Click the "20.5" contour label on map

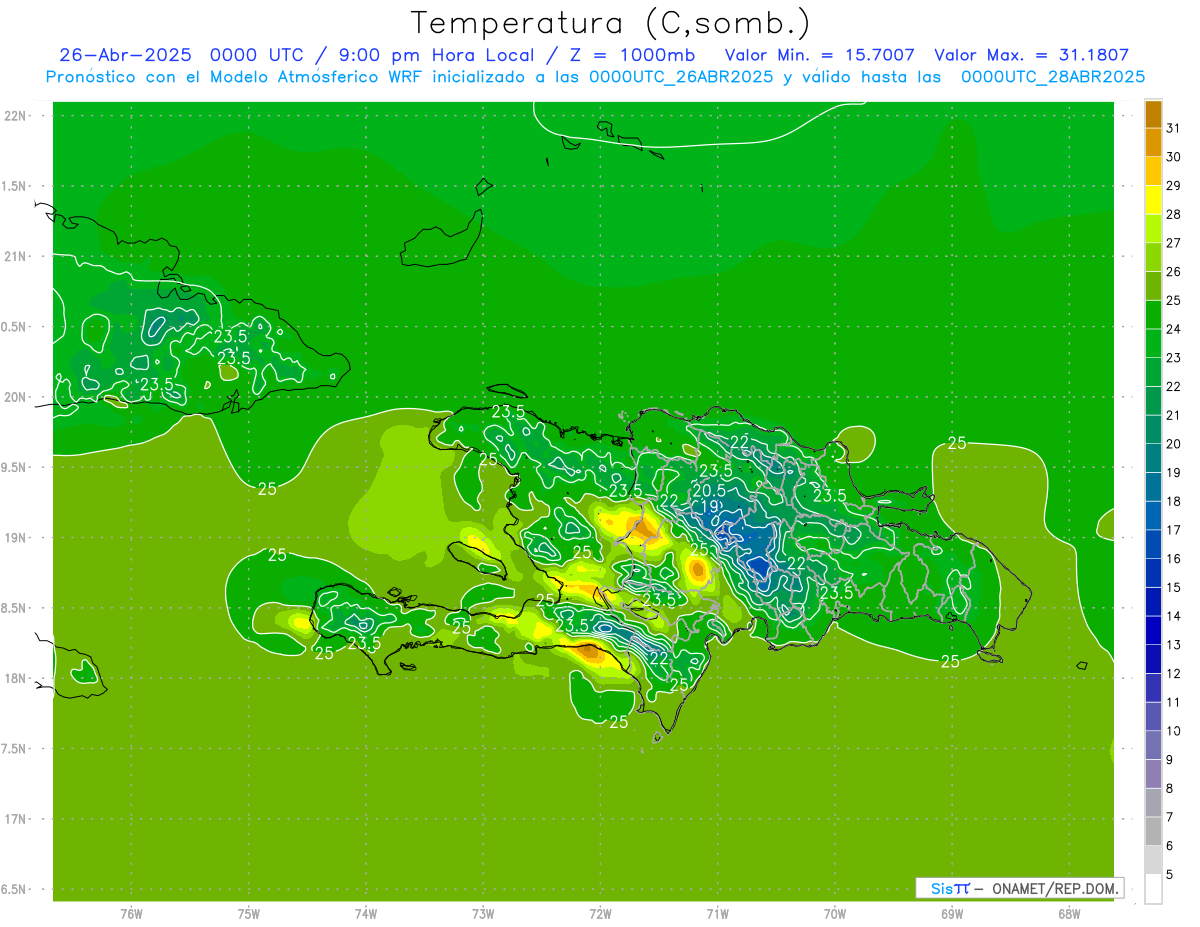[708, 491]
